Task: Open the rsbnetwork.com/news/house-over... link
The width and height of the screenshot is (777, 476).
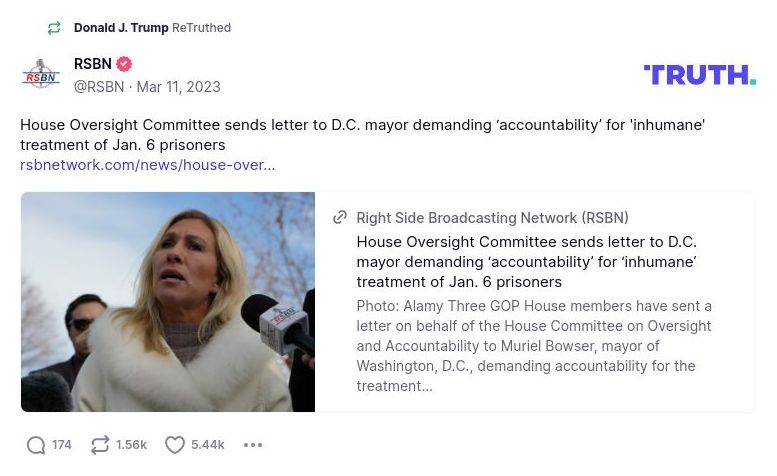Action: (147, 165)
